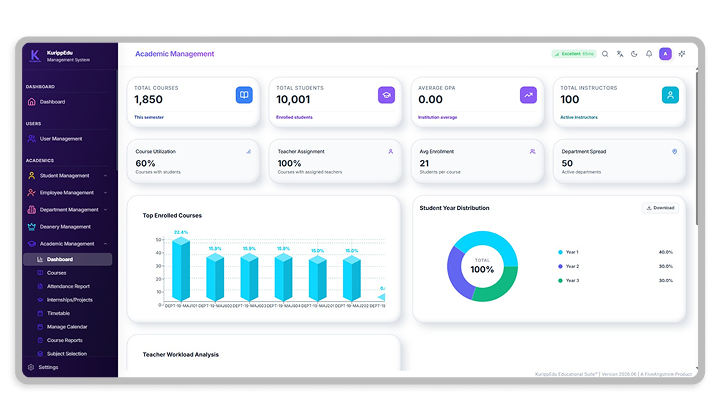Image resolution: width=721 pixels, height=420 pixels.
Task: Click the Employee Management icon
Action: tap(31, 193)
